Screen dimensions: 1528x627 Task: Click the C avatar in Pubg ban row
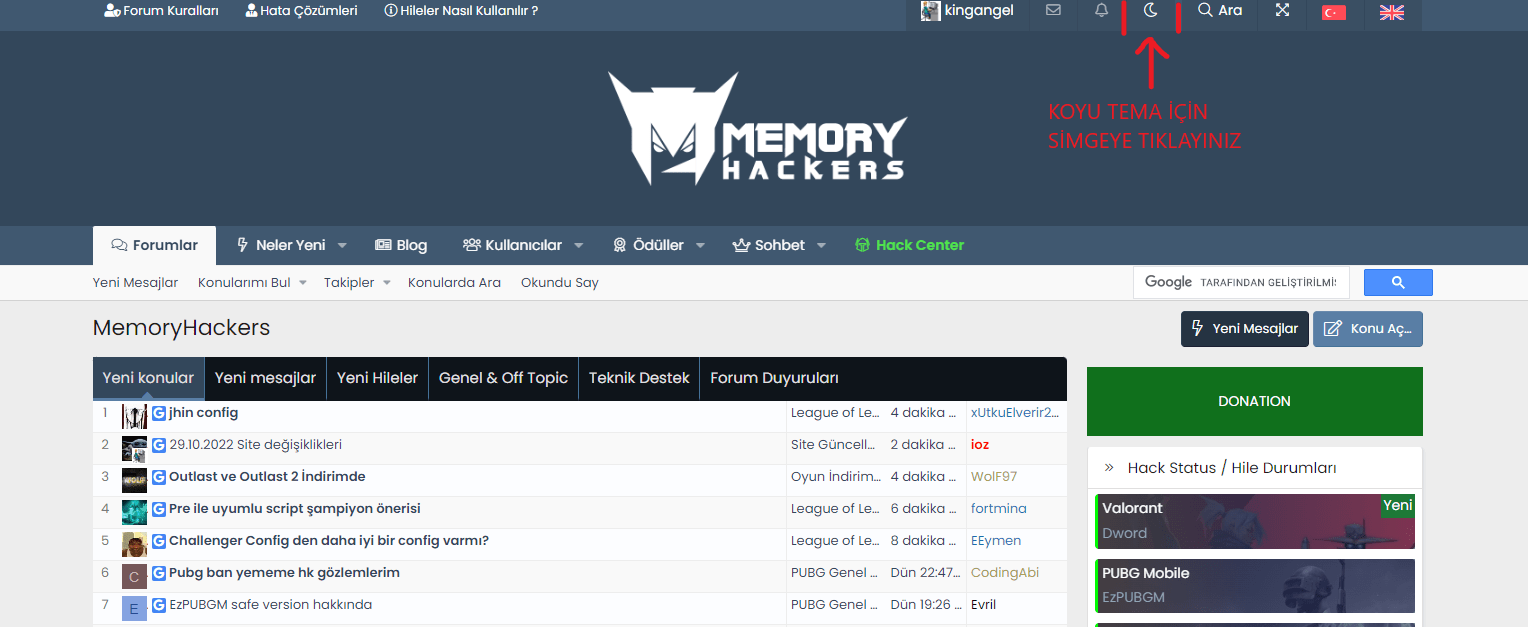[x=134, y=576]
